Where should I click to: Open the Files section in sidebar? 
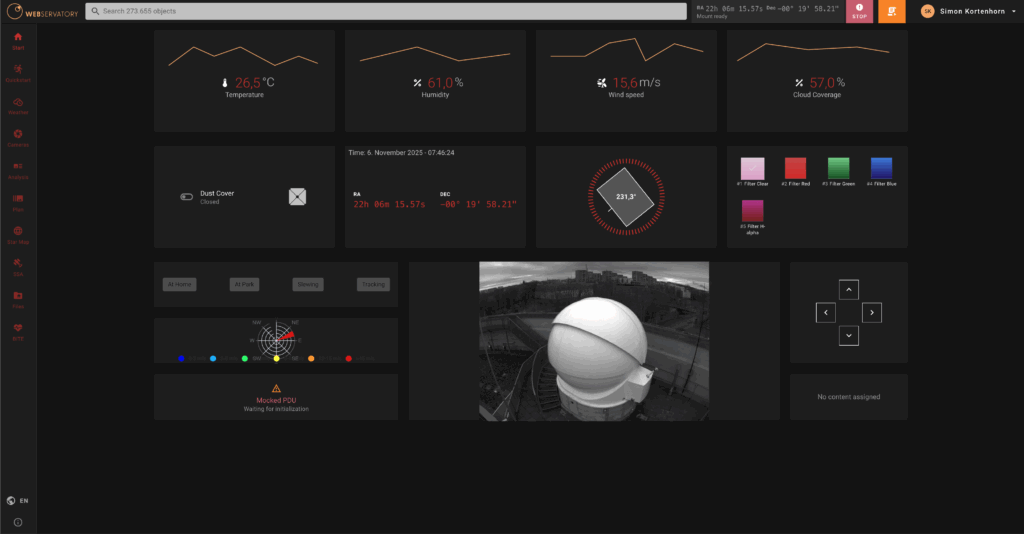pos(17,300)
